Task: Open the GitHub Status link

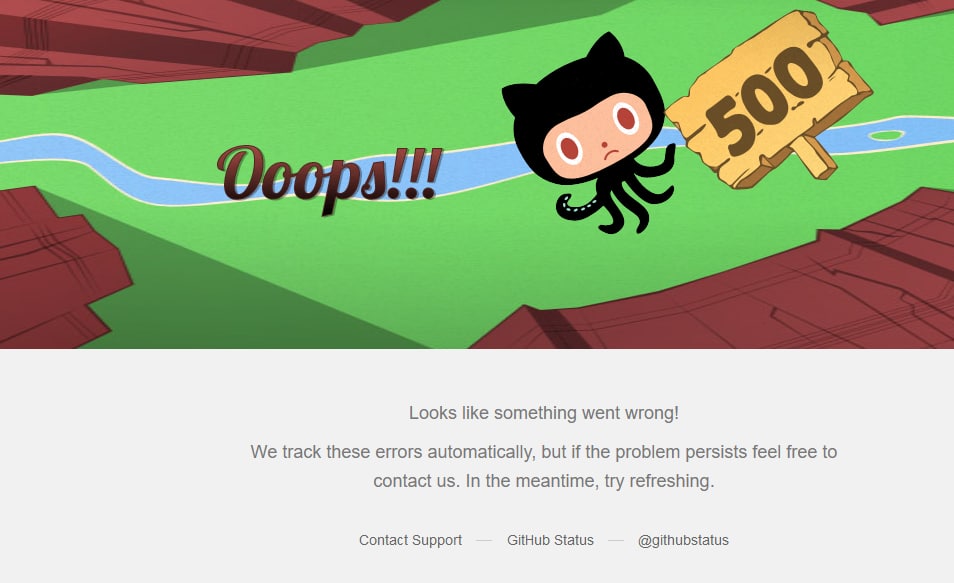Action: [x=550, y=540]
